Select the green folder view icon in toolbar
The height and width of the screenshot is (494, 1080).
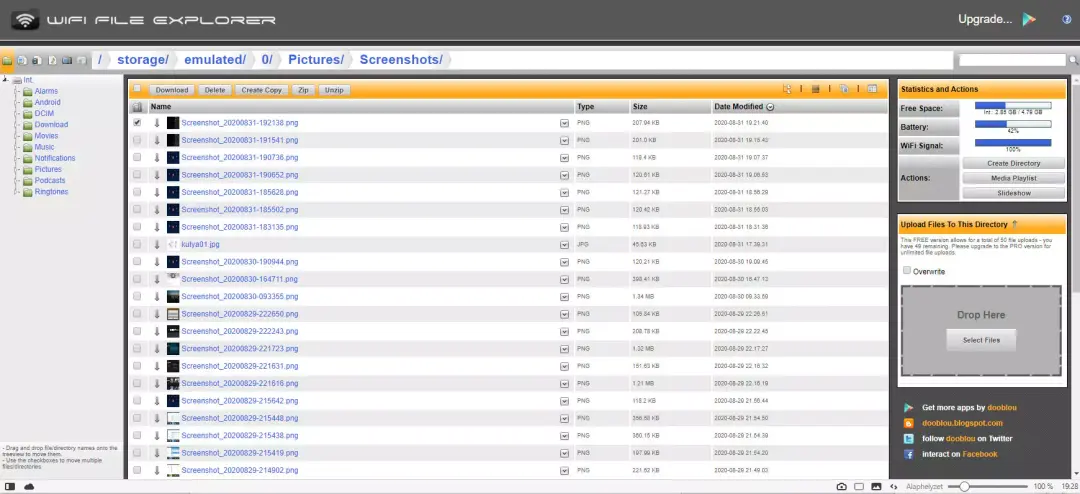point(7,61)
